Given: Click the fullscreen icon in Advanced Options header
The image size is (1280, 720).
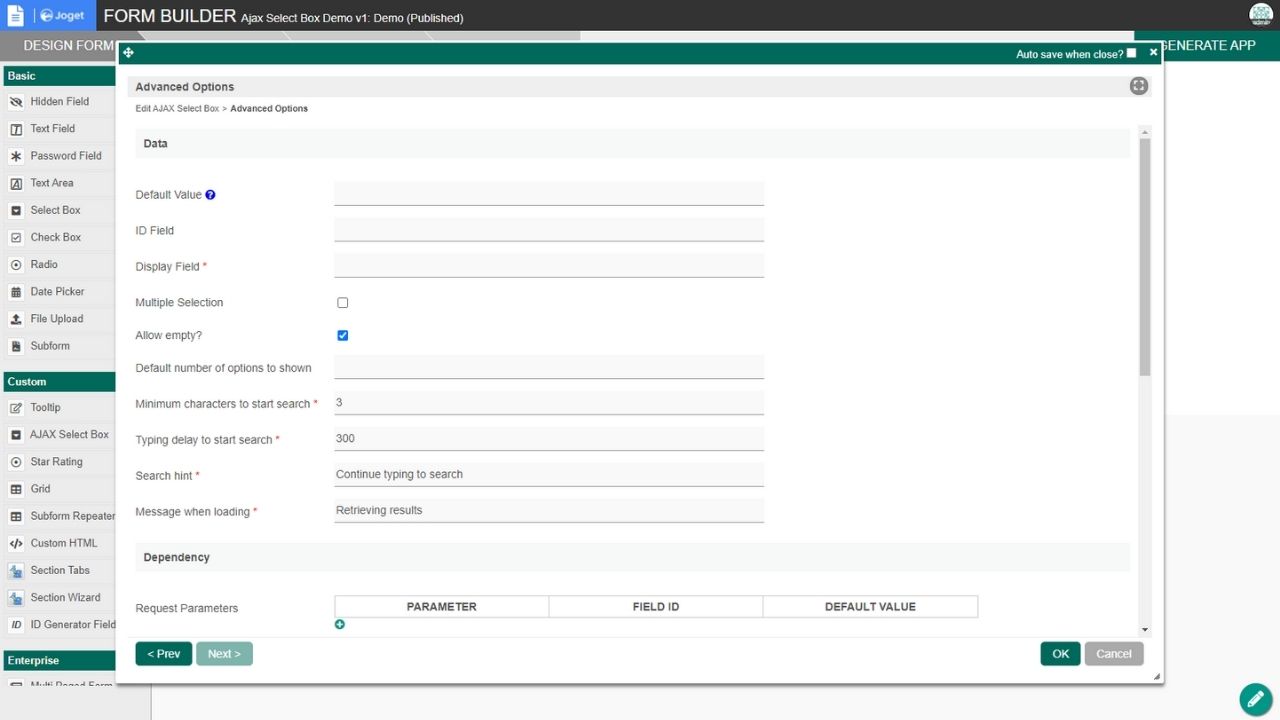Looking at the screenshot, I should coord(1138,86).
